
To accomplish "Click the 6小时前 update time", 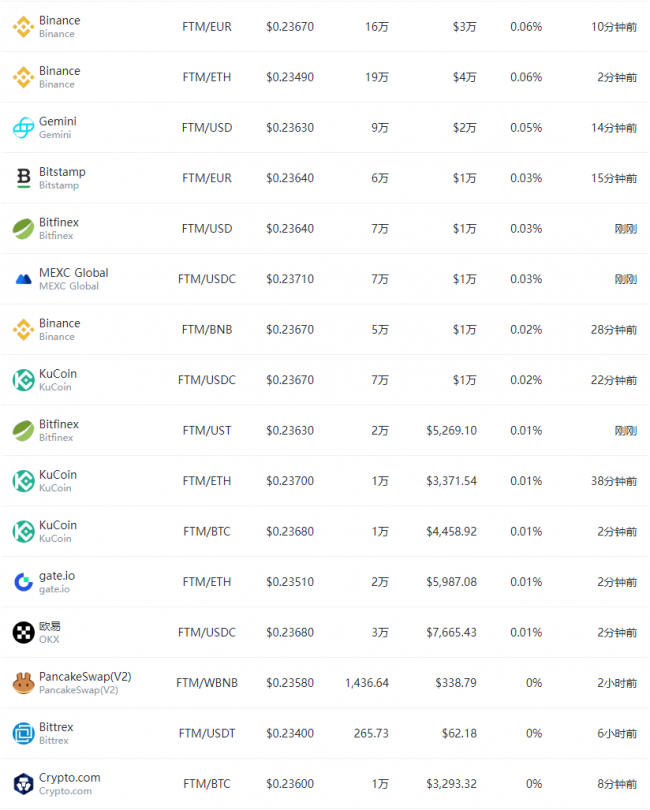I will (617, 734).
